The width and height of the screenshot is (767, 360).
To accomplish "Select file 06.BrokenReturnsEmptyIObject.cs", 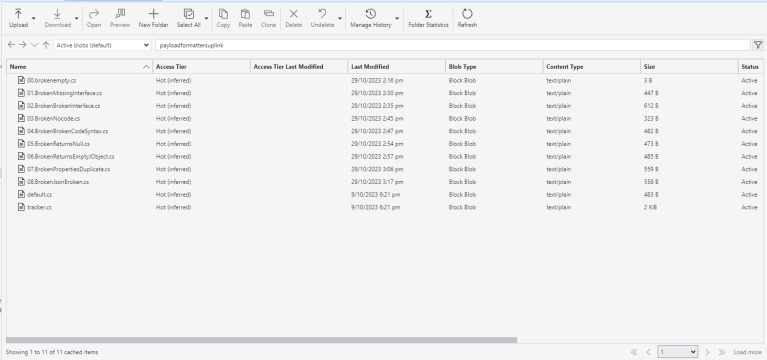I will coord(70,157).
